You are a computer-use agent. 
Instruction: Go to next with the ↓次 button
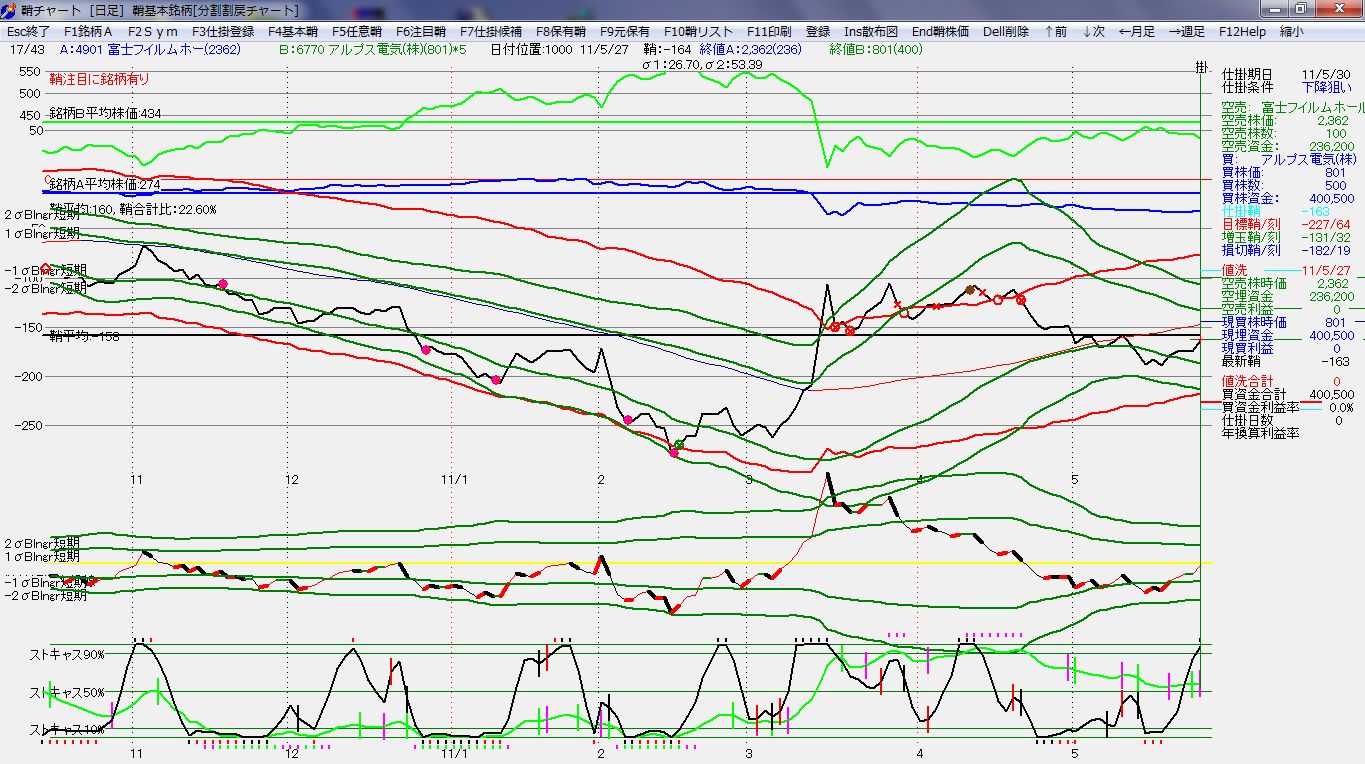point(1093,31)
